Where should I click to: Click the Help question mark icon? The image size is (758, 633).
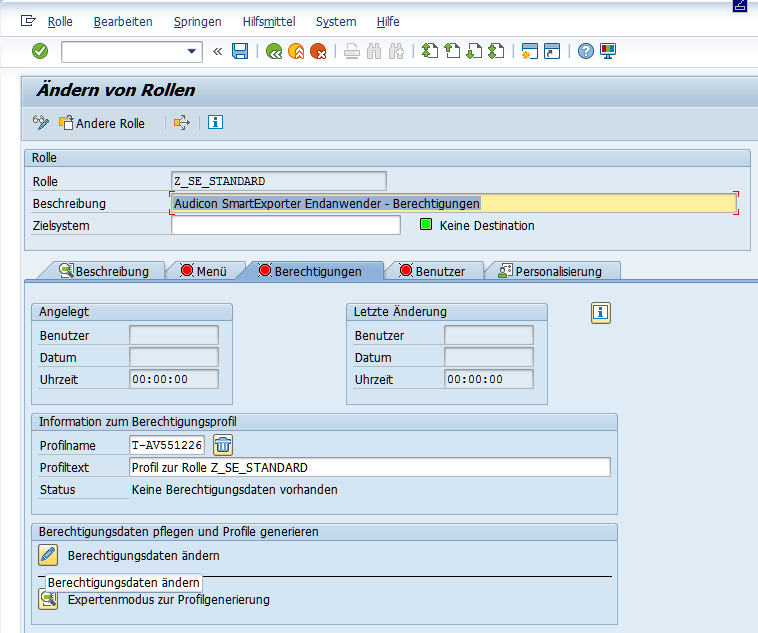(x=585, y=51)
